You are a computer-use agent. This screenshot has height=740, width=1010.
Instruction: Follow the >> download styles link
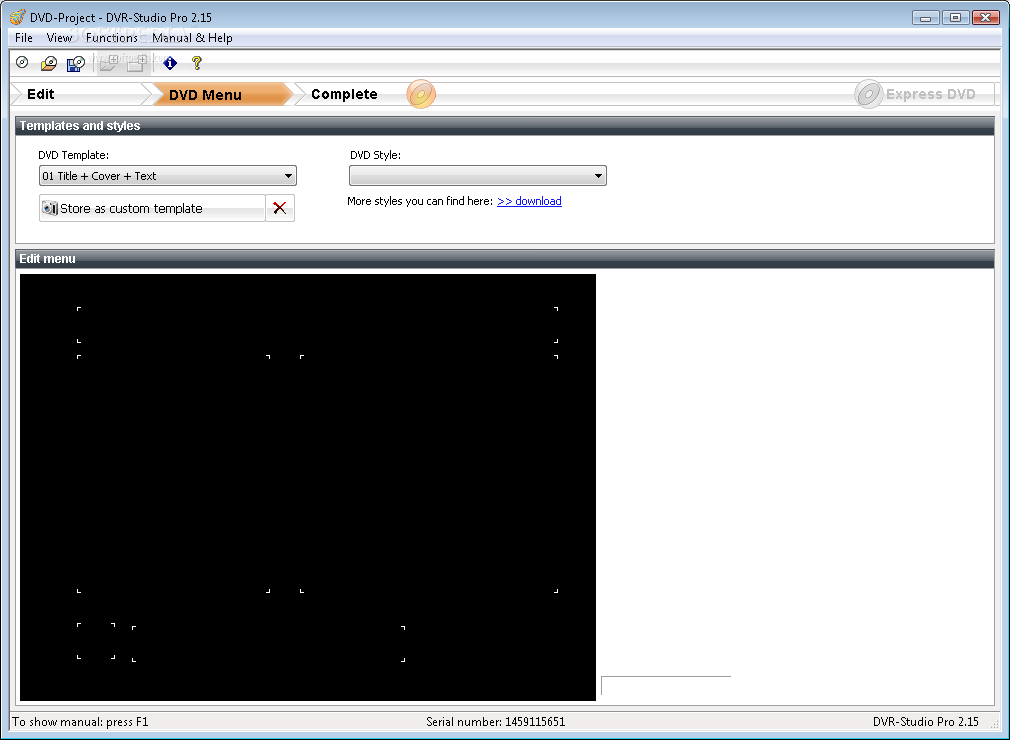[x=529, y=201]
